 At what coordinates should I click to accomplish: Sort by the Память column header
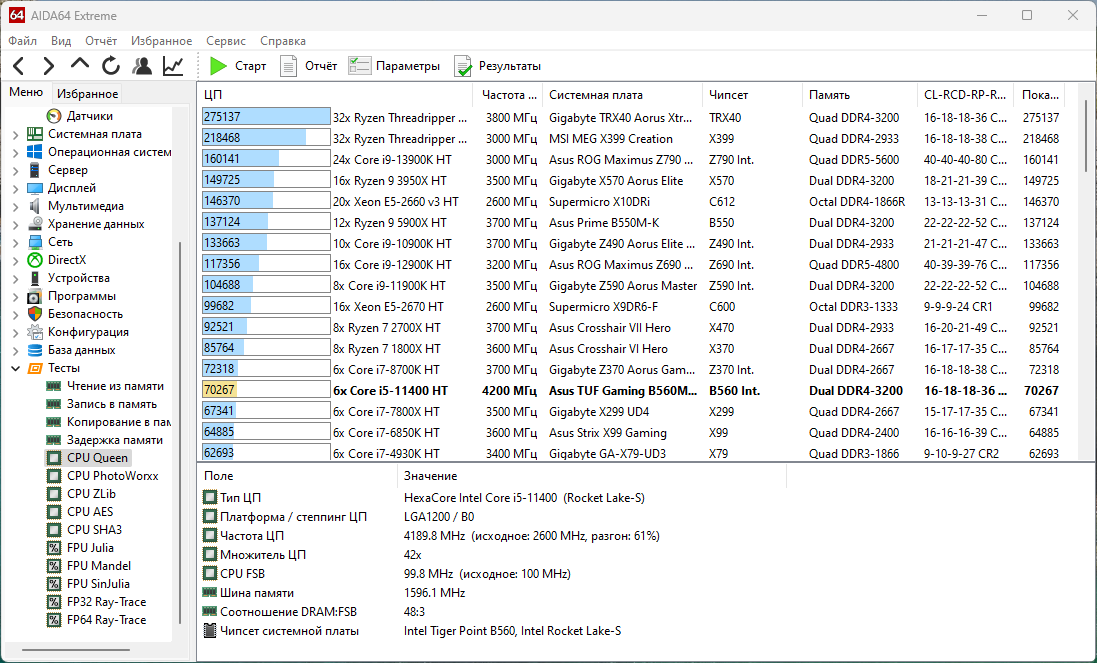click(859, 95)
